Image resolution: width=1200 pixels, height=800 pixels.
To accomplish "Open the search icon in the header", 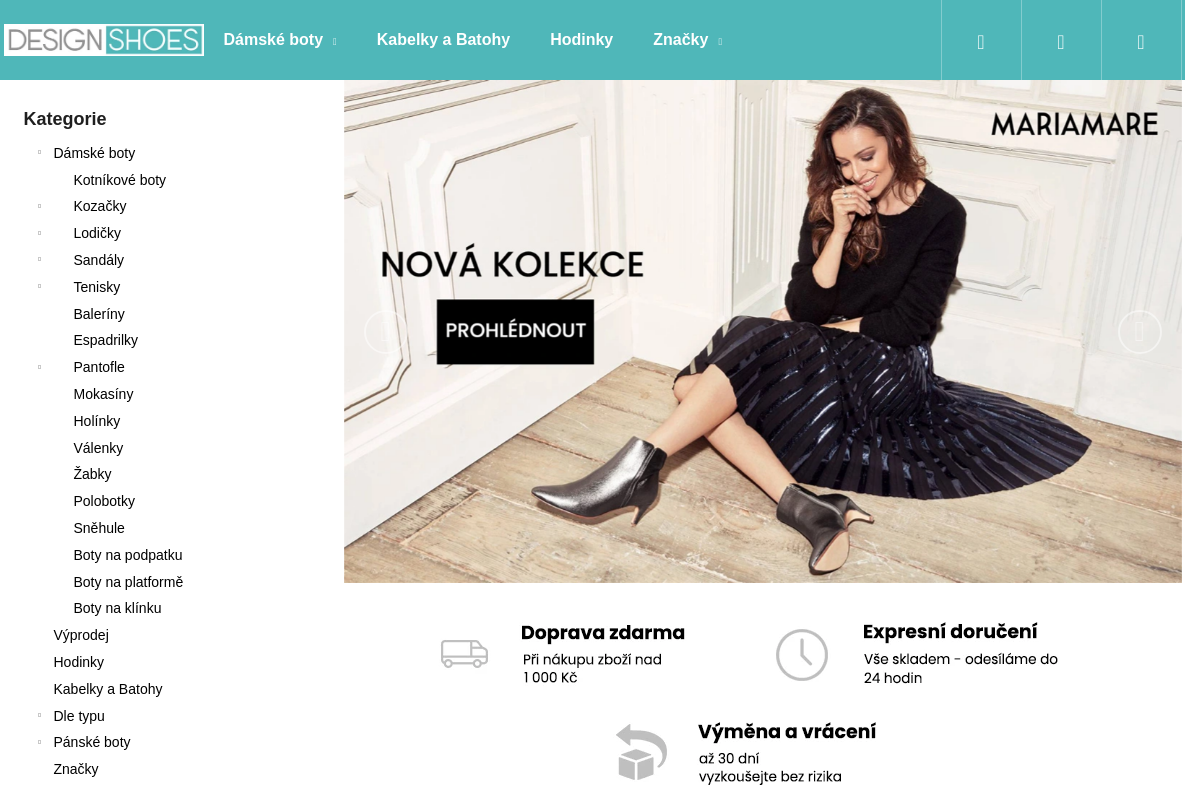I will [980, 41].
